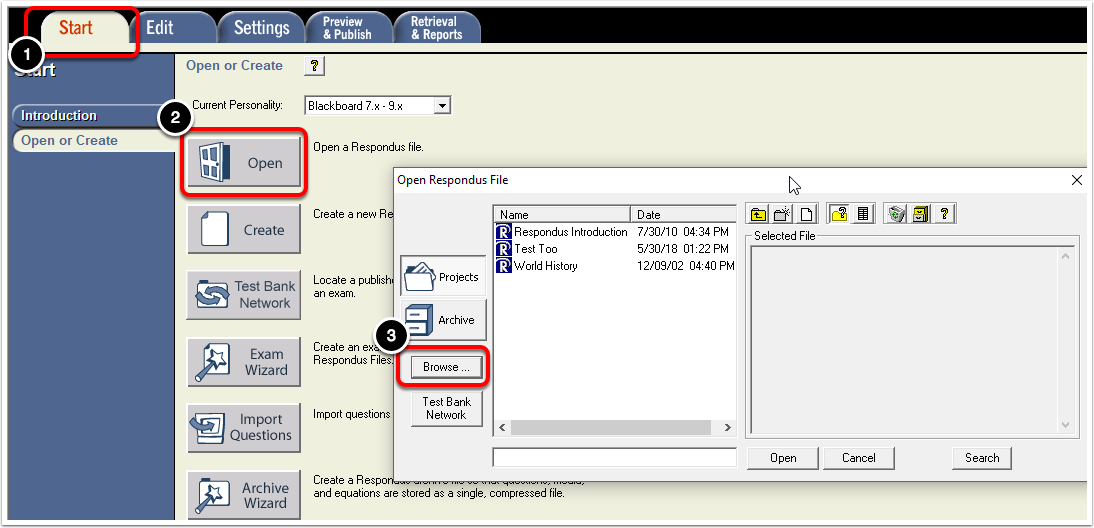1094x528 pixels.
Task: Close the Open Respondus File dialog
Action: pyautogui.click(x=1076, y=180)
